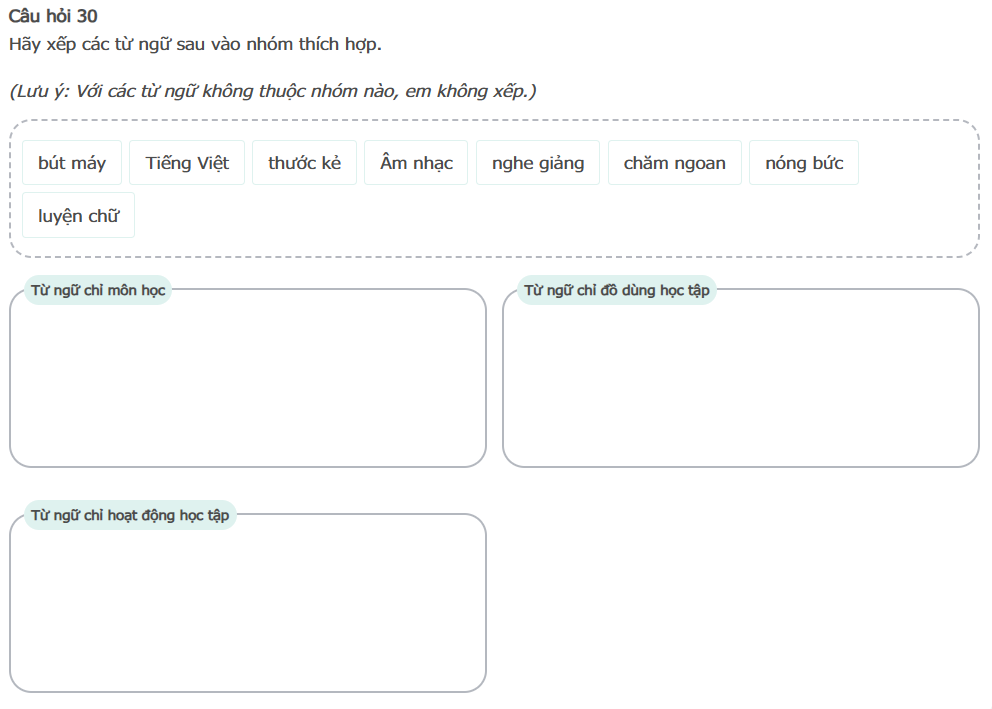Click the italic 'Lưu ý' note text

tap(272, 91)
